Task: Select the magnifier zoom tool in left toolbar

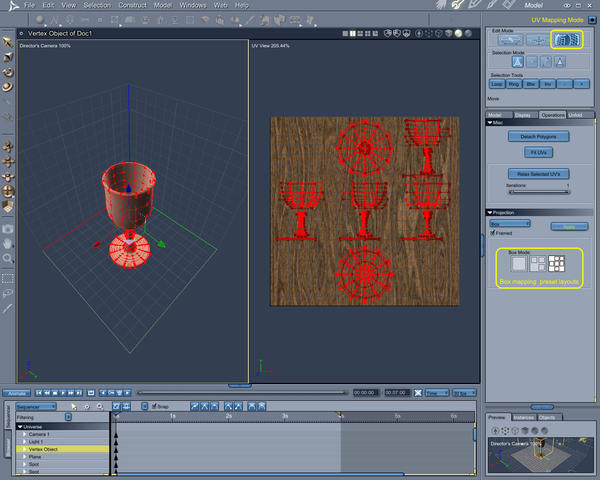Action: (8, 258)
